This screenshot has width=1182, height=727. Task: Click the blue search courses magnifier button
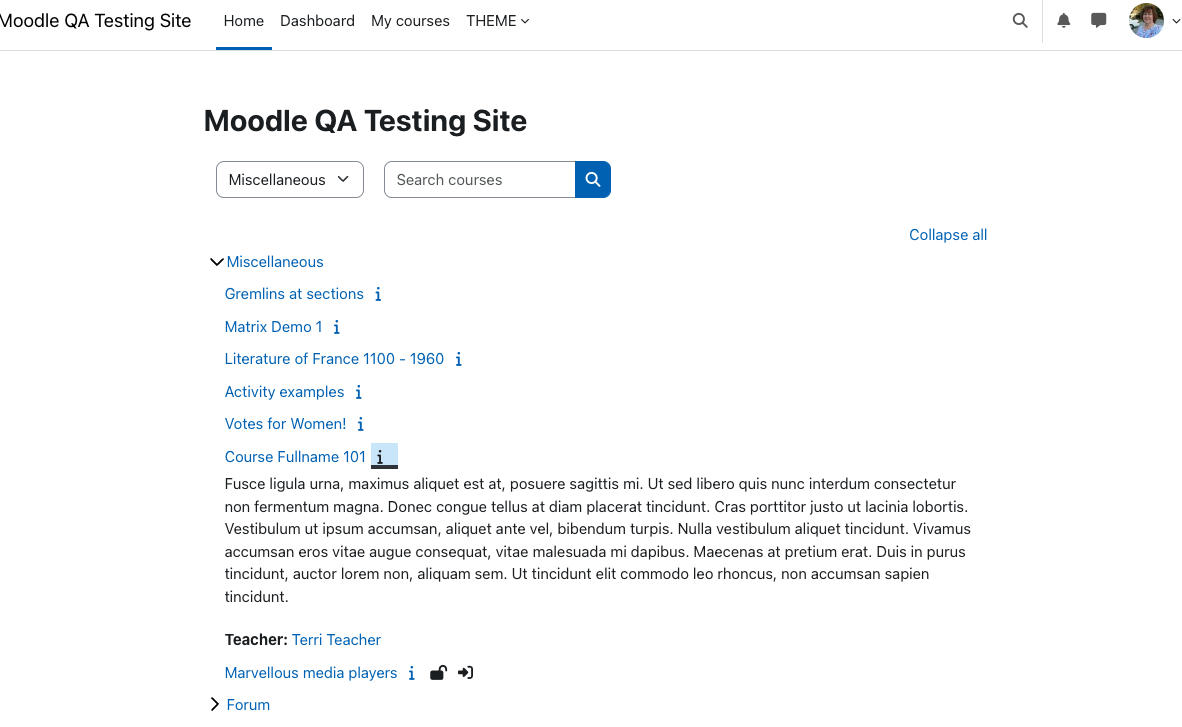pyautogui.click(x=593, y=179)
